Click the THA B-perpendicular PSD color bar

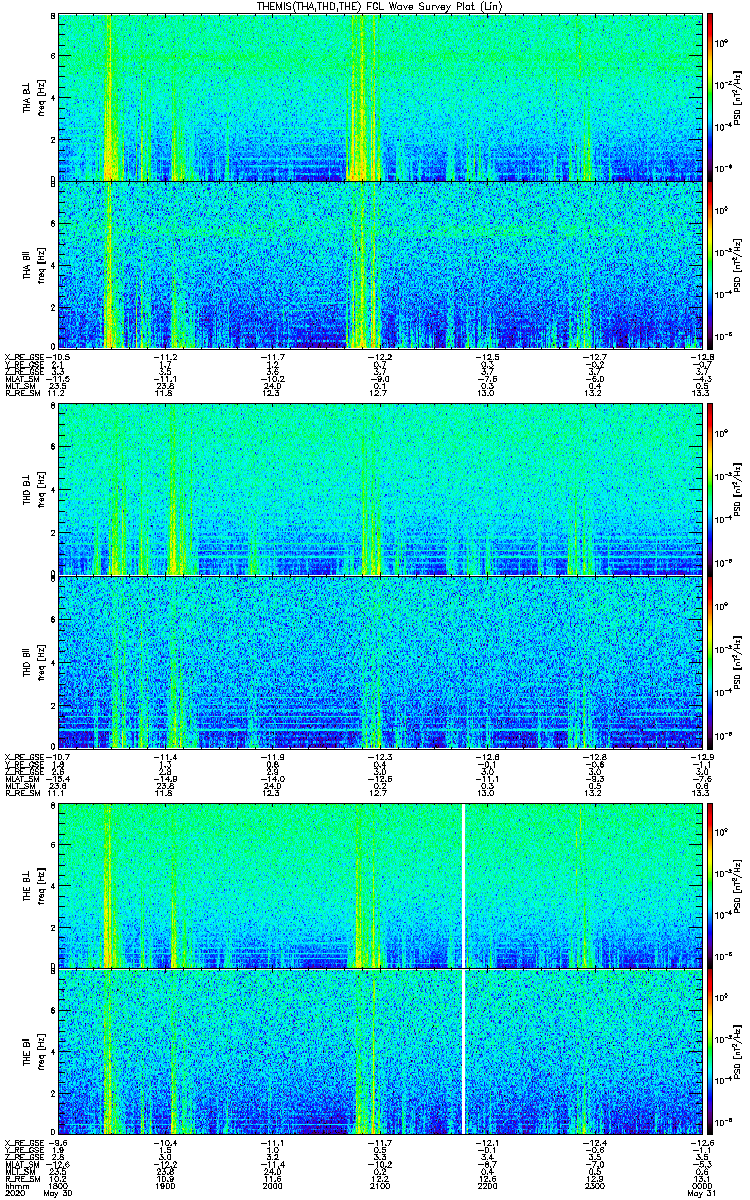point(710,97)
